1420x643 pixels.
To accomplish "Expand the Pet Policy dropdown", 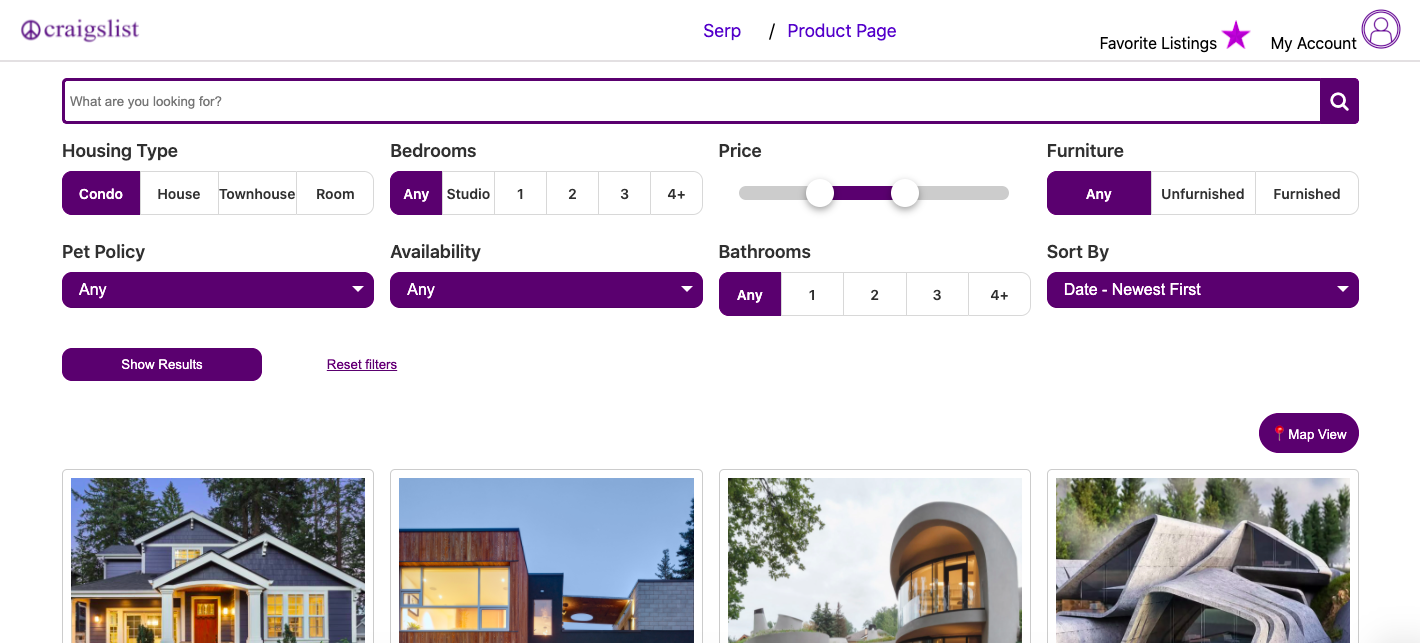I will (x=218, y=290).
